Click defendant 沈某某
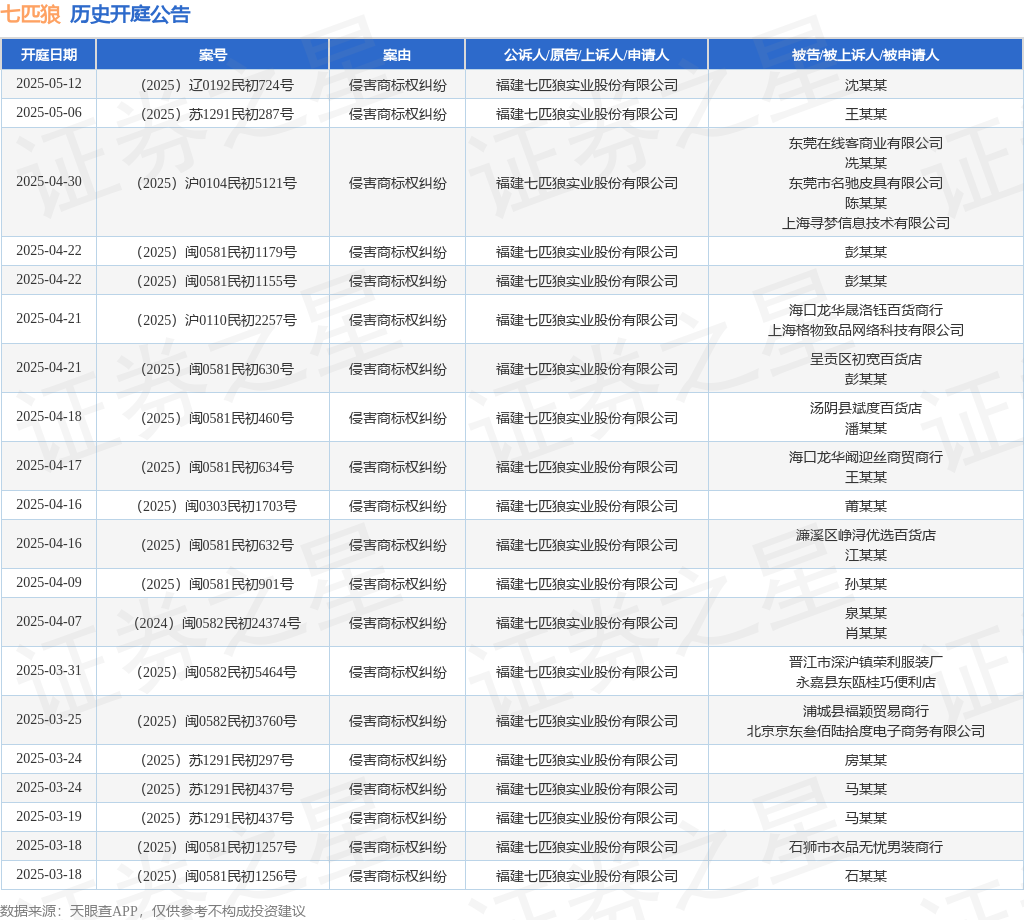 [x=866, y=85]
